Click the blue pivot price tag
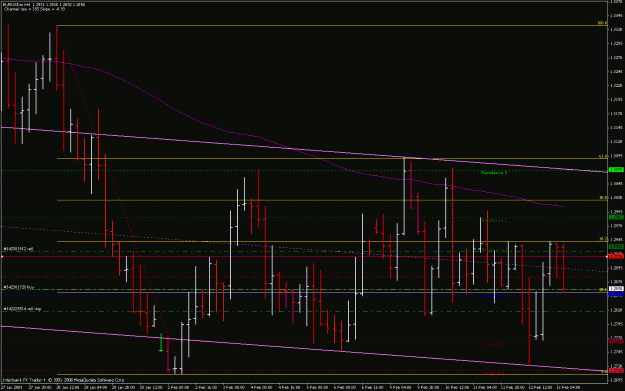625x391 pixels. [616, 294]
